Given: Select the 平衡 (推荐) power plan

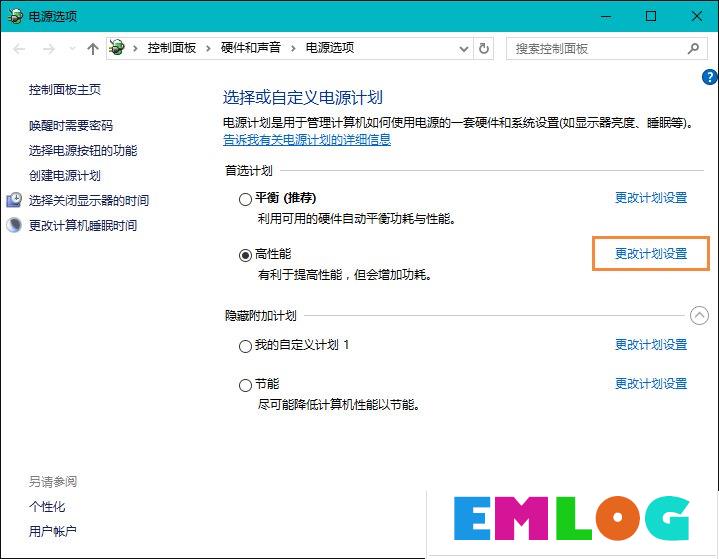Looking at the screenshot, I should click(x=245, y=199).
